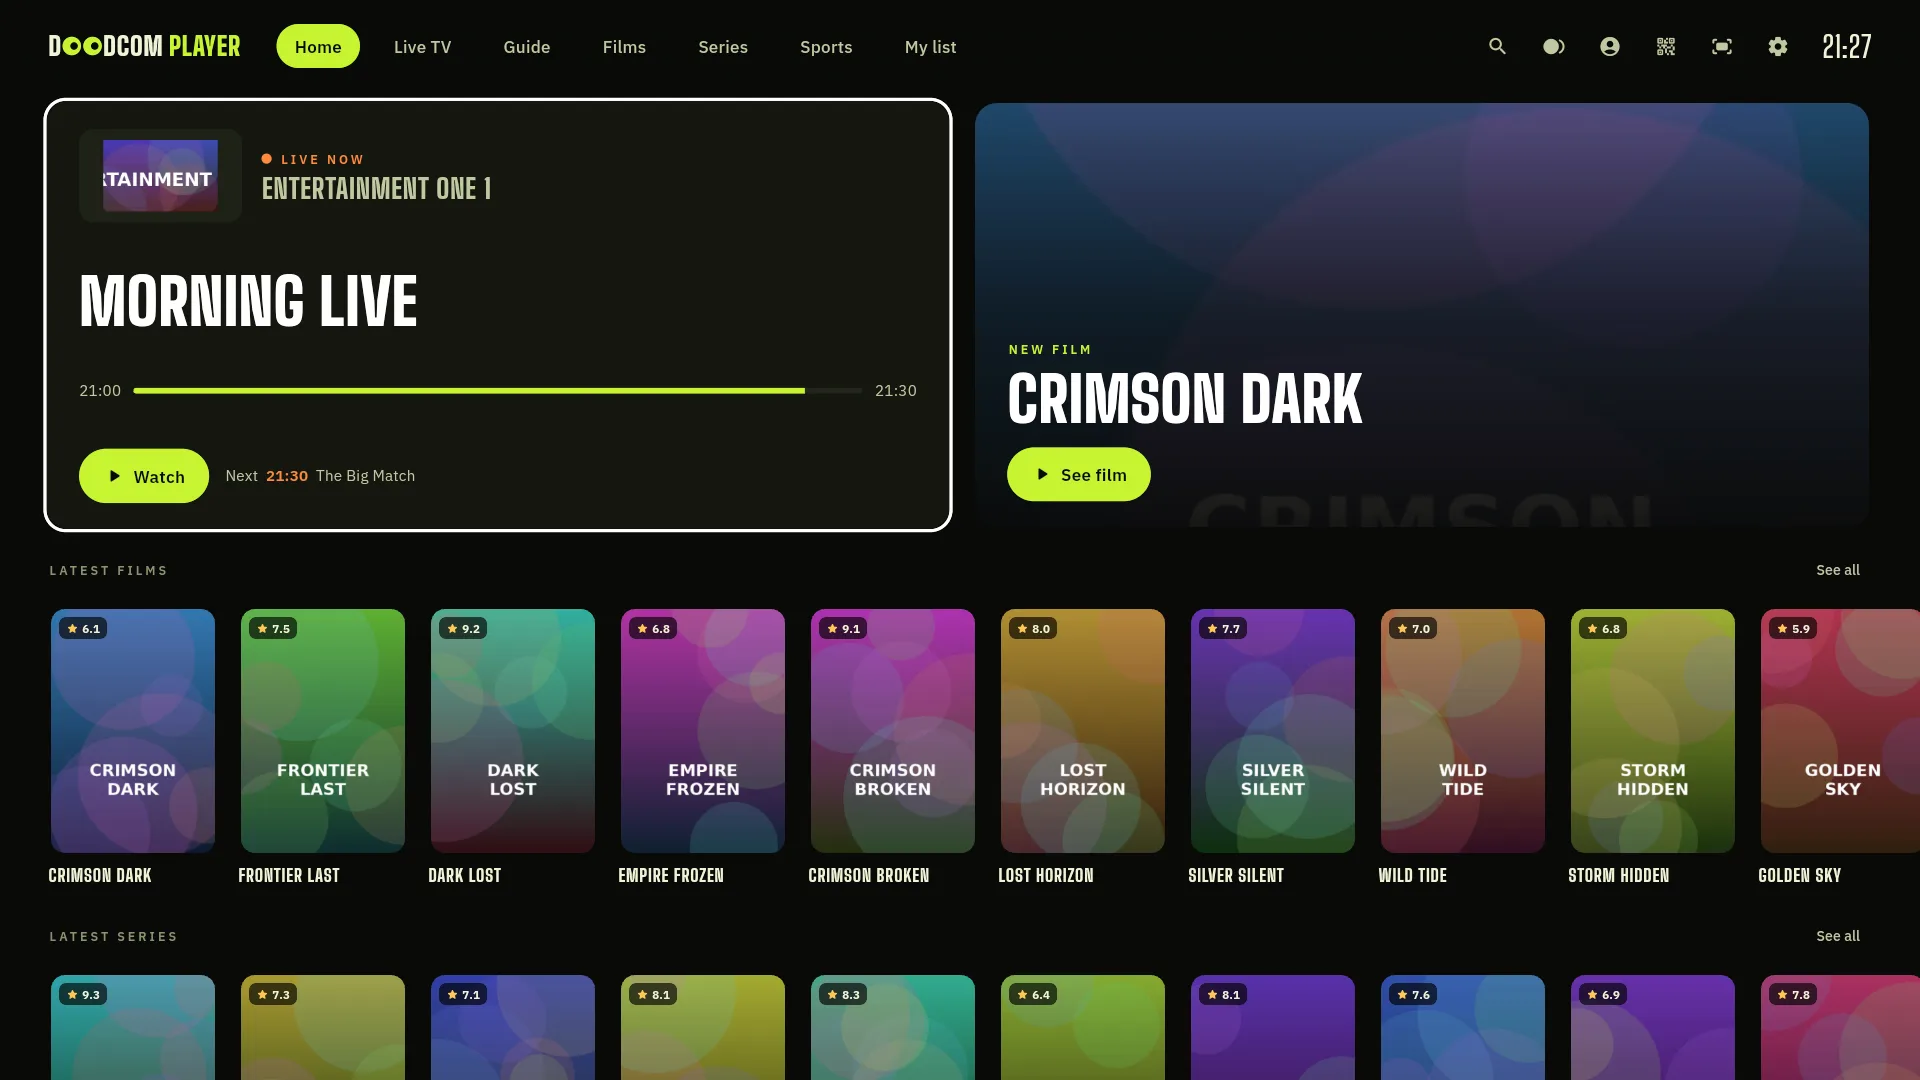This screenshot has width=1920, height=1080.
Task: Select the Sports tab
Action: click(826, 46)
